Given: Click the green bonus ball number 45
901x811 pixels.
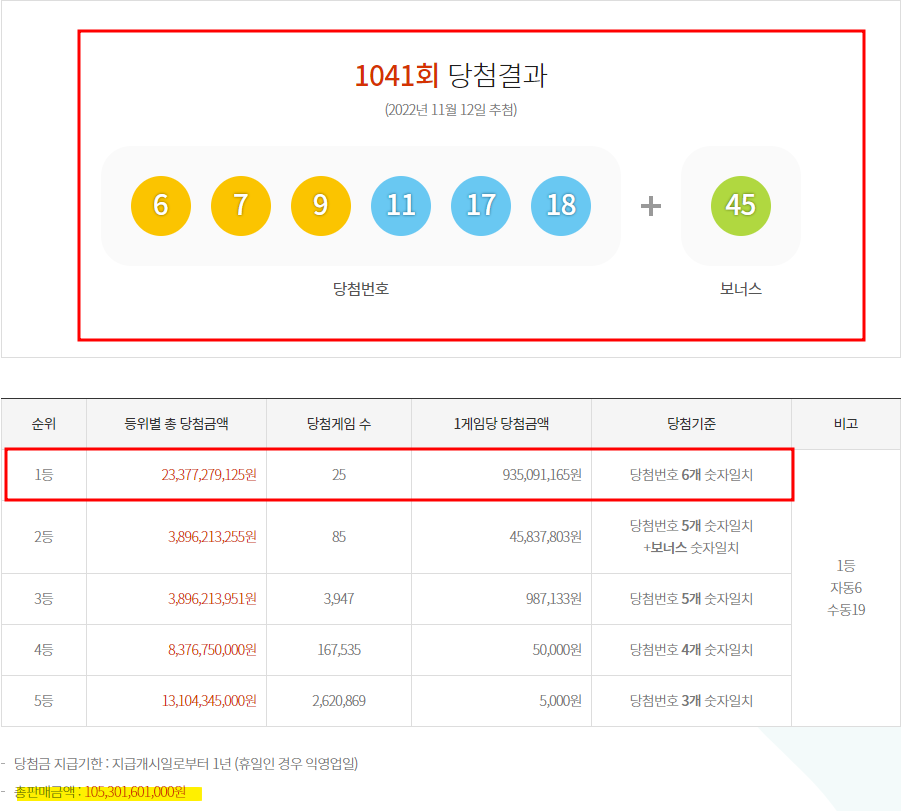Looking at the screenshot, I should coord(741,206).
